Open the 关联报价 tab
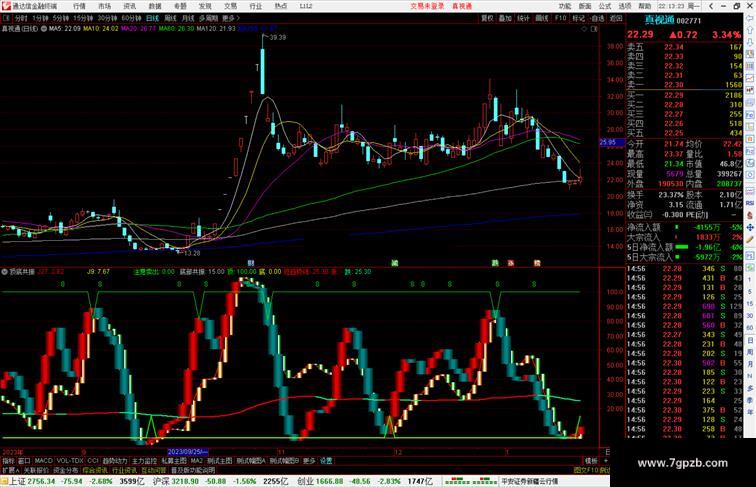 (x=36, y=470)
